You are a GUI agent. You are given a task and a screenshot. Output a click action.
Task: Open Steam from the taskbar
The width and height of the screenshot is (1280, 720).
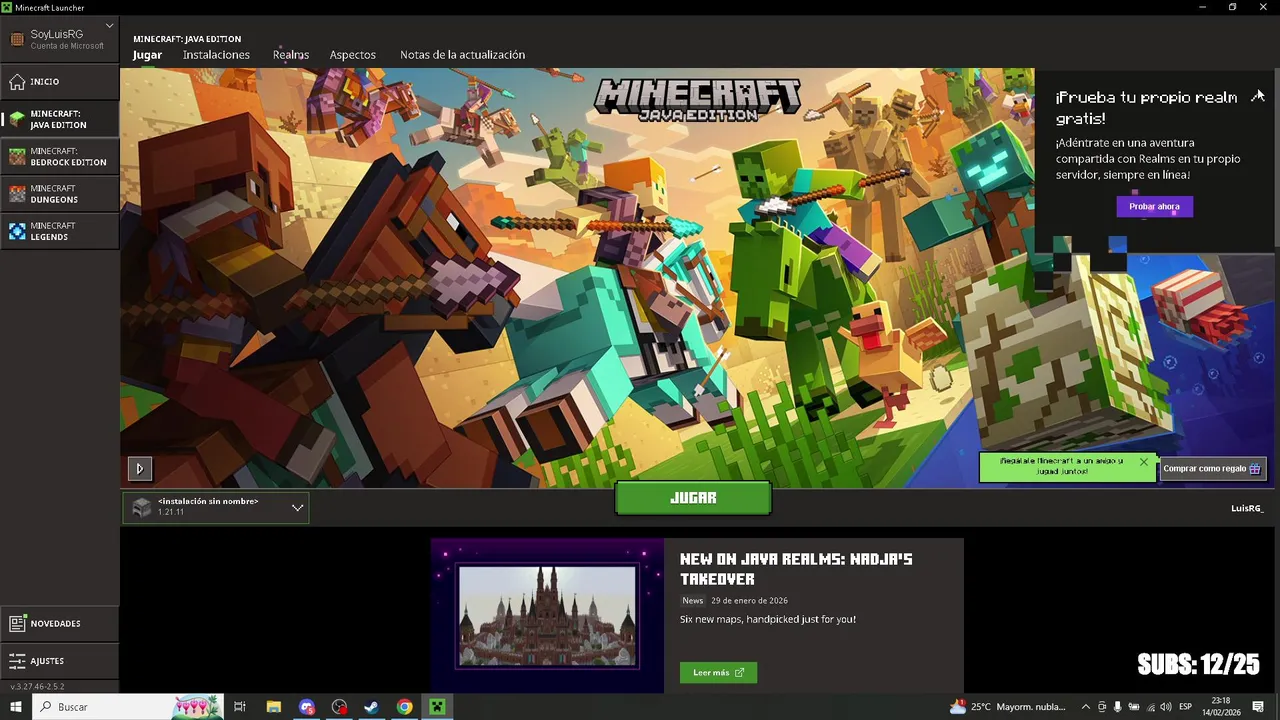pyautogui.click(x=371, y=707)
